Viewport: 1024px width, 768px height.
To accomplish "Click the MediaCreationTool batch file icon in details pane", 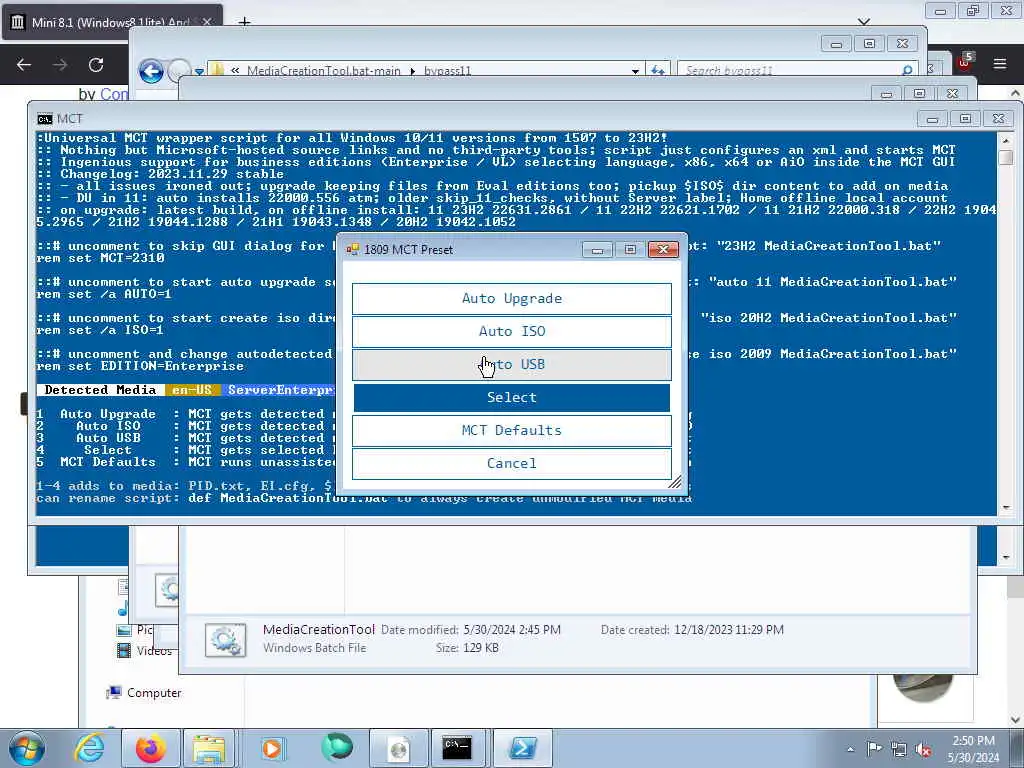I will pyautogui.click(x=225, y=639).
